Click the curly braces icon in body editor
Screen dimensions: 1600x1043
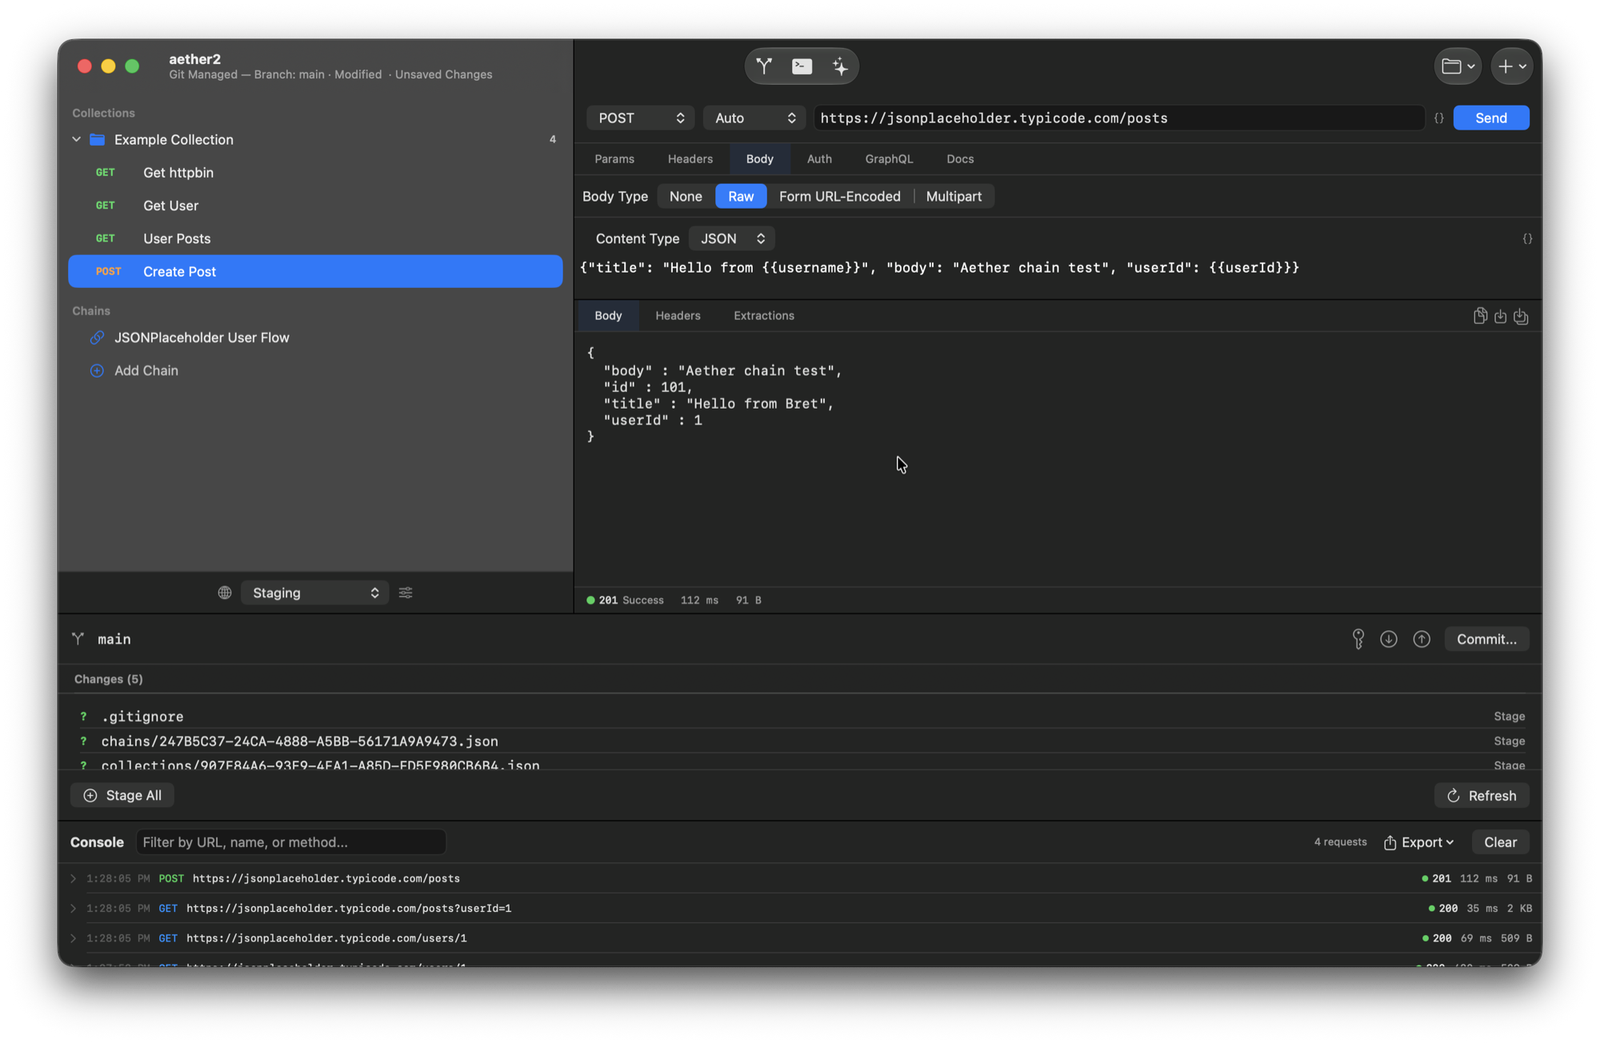click(x=1527, y=238)
